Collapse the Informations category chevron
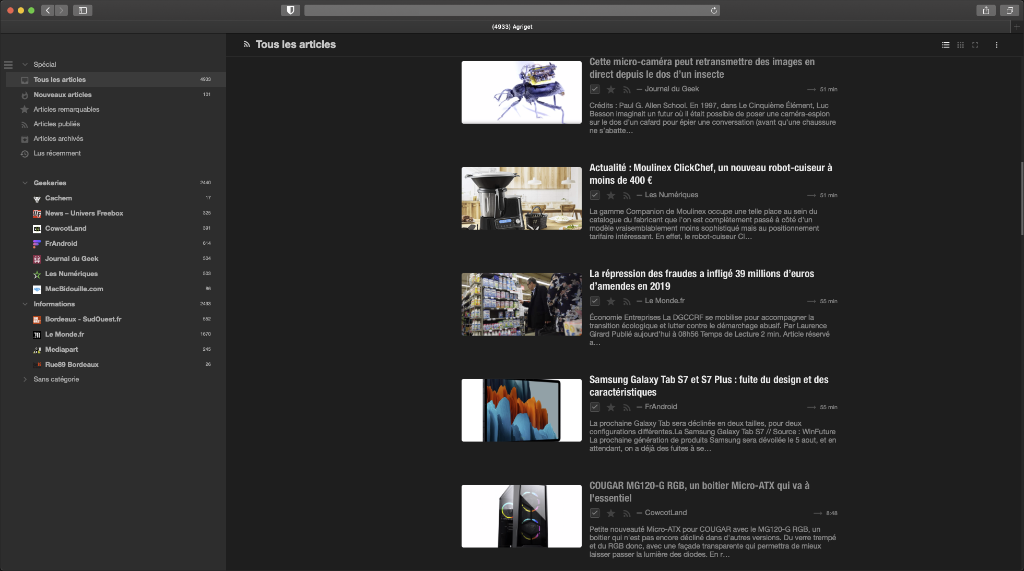 tap(25, 304)
